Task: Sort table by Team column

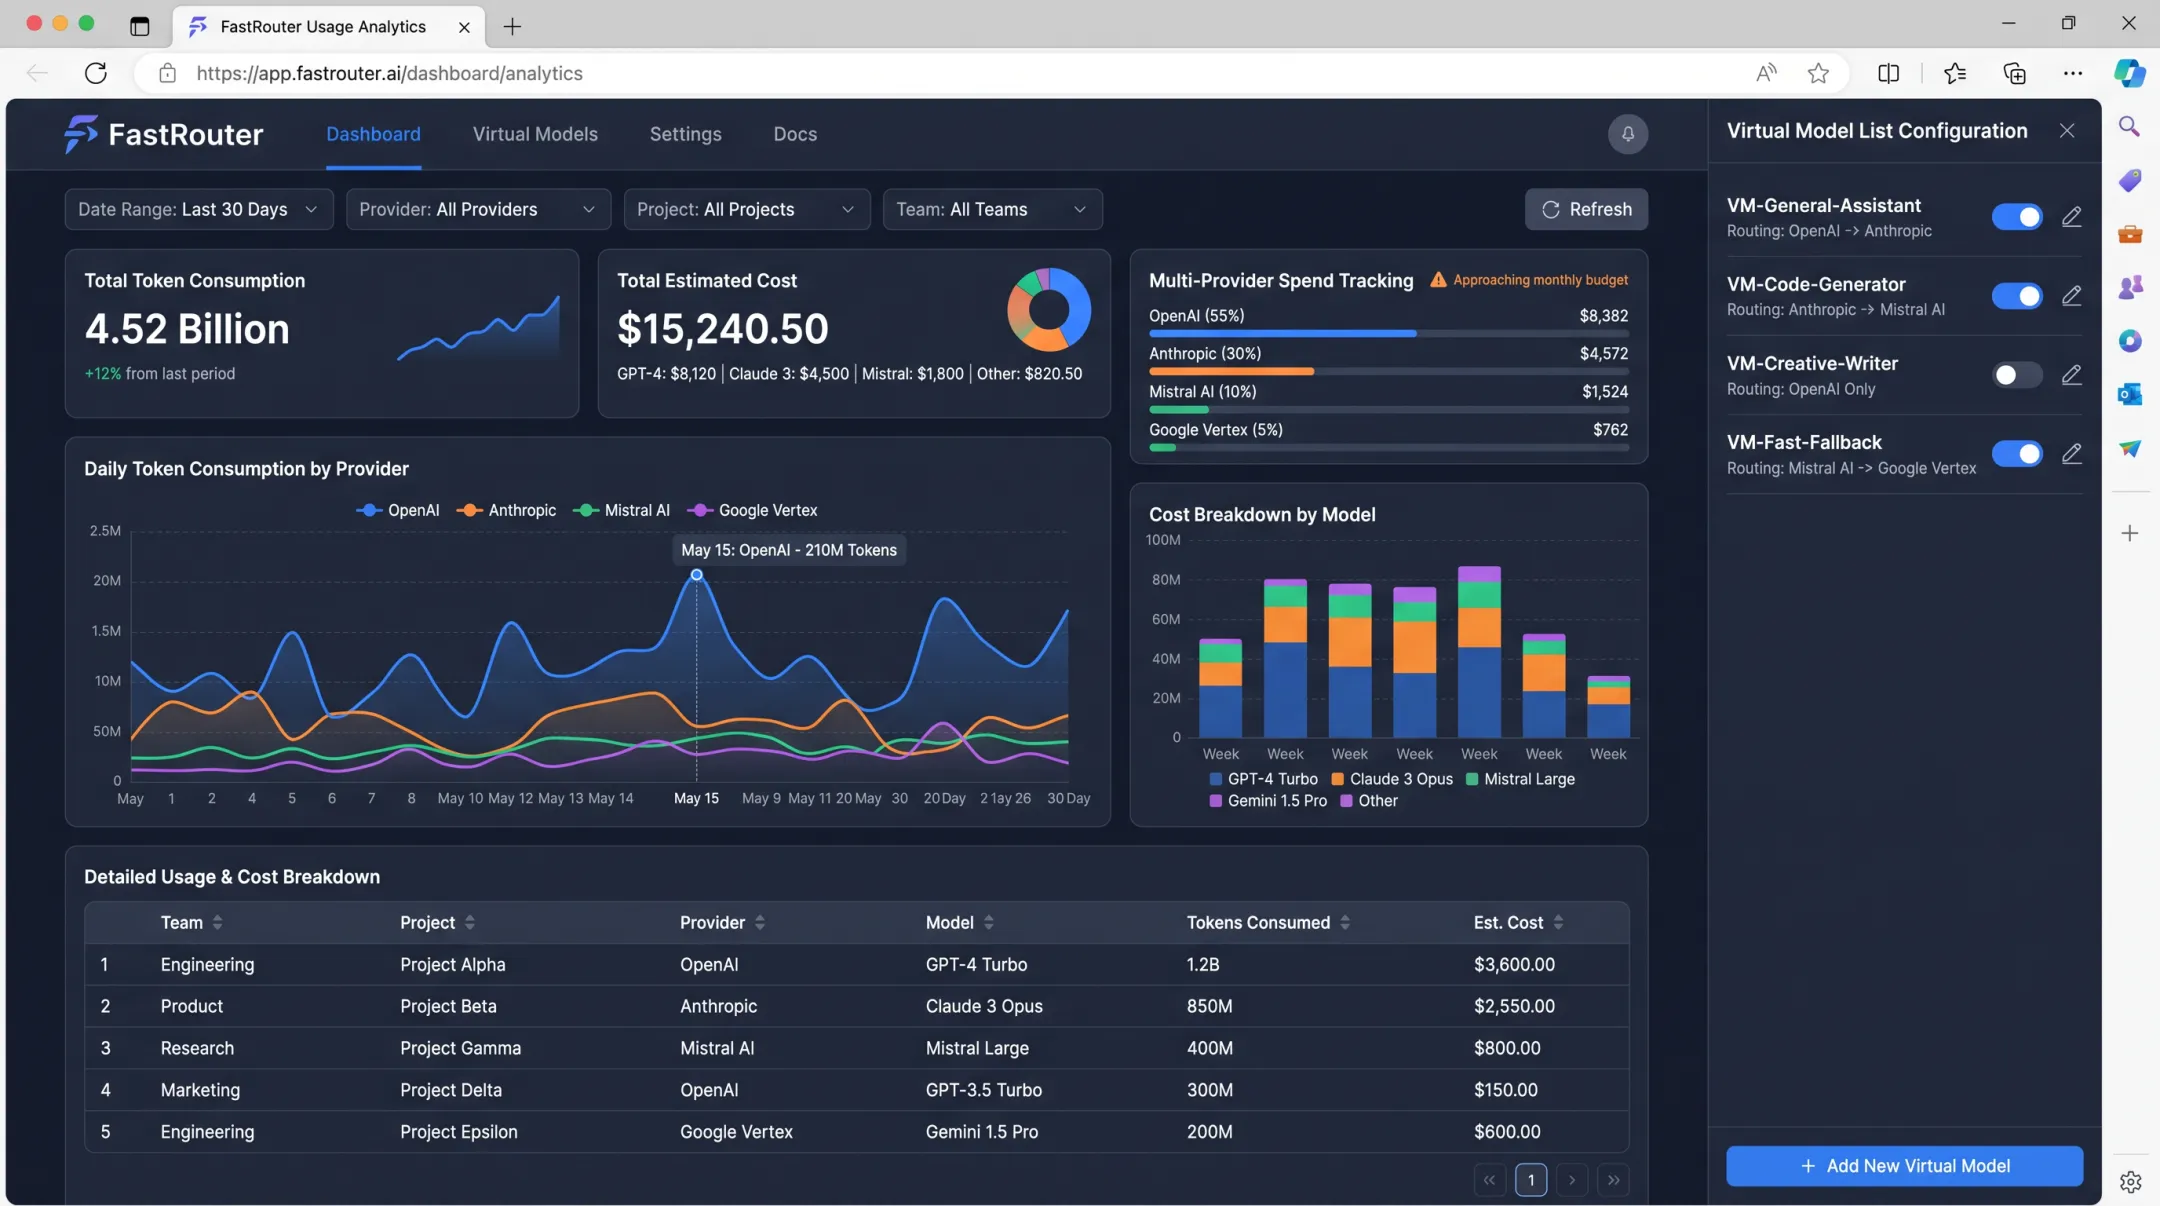Action: click(191, 922)
